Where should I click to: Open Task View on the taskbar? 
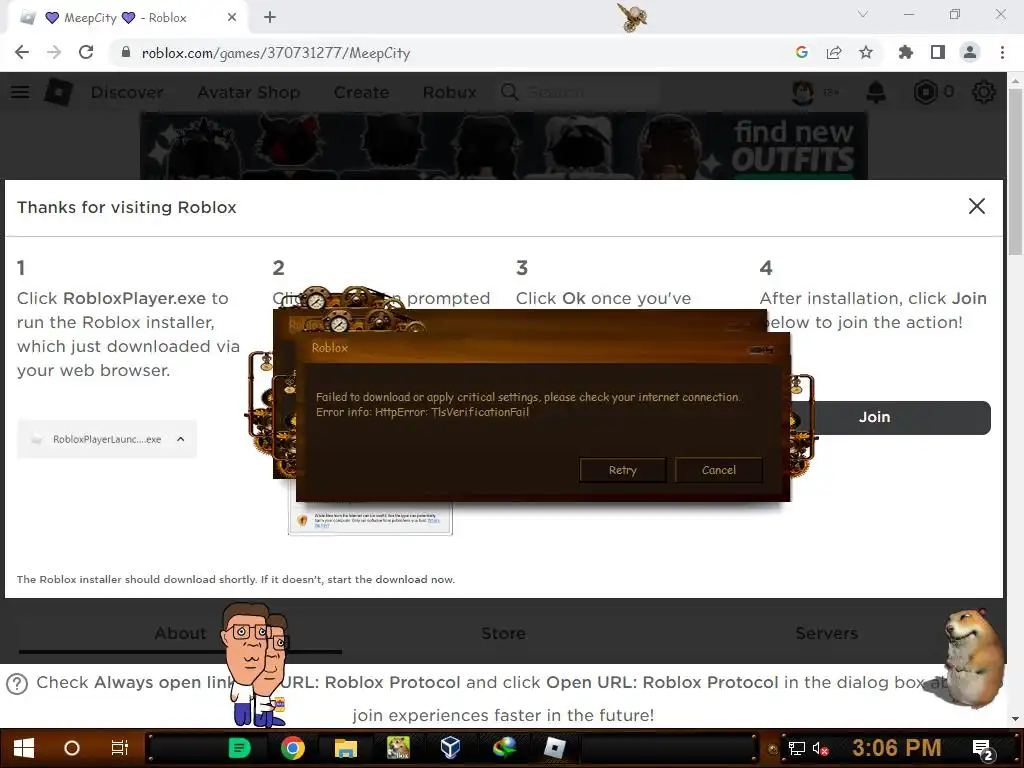click(x=120, y=748)
